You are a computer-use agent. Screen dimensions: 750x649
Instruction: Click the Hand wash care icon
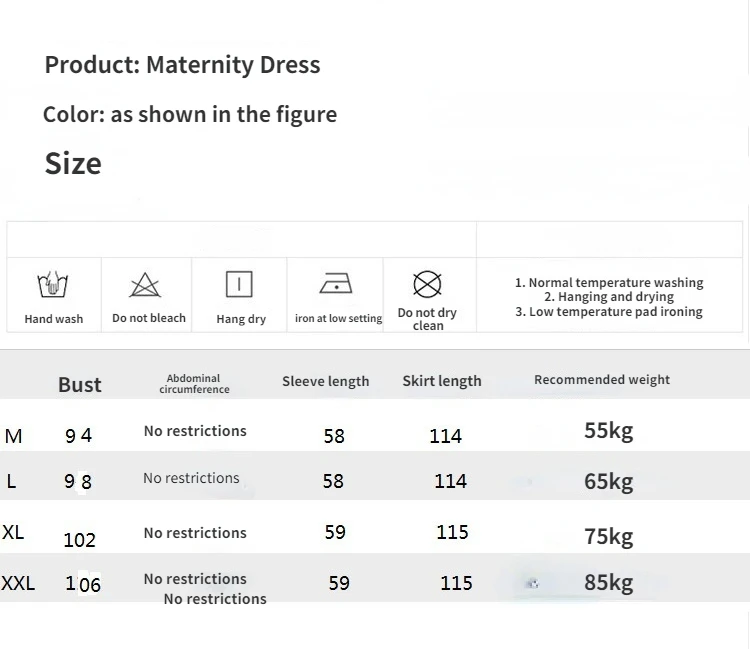click(x=53, y=286)
